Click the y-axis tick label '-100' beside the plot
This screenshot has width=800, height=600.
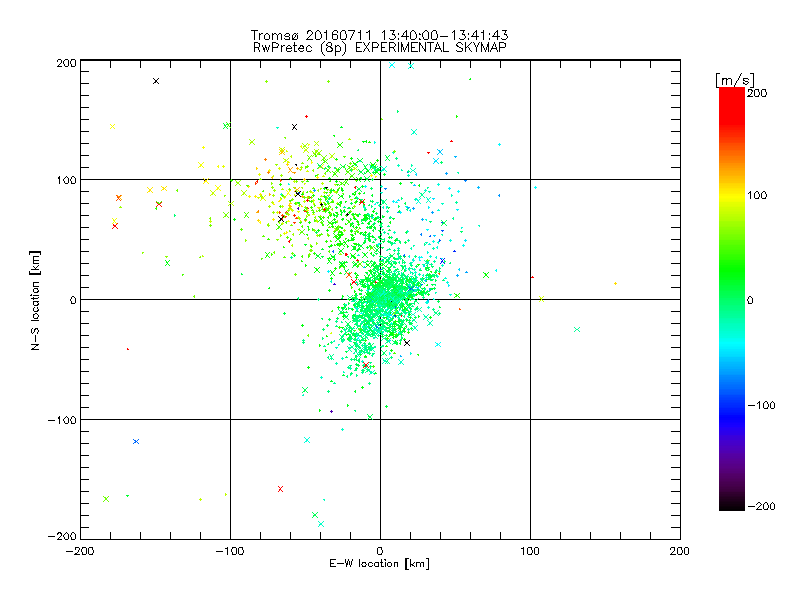tap(62, 420)
